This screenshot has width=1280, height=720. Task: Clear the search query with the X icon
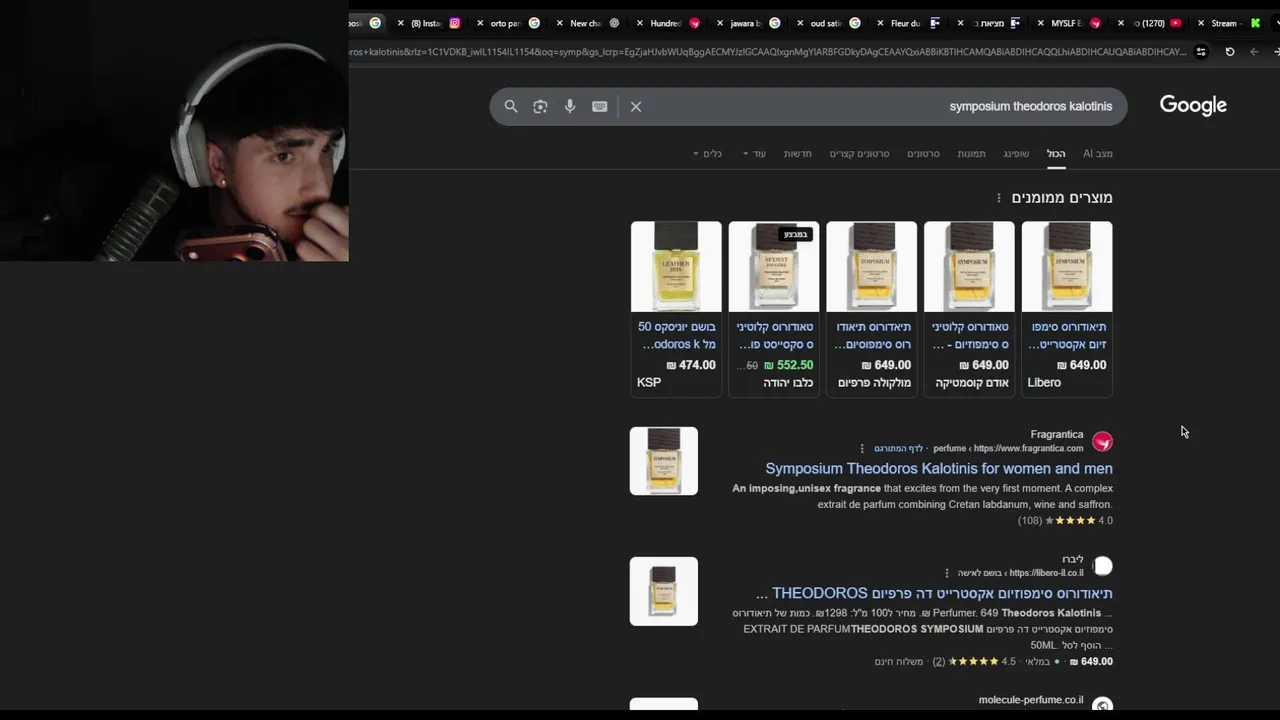(x=636, y=106)
